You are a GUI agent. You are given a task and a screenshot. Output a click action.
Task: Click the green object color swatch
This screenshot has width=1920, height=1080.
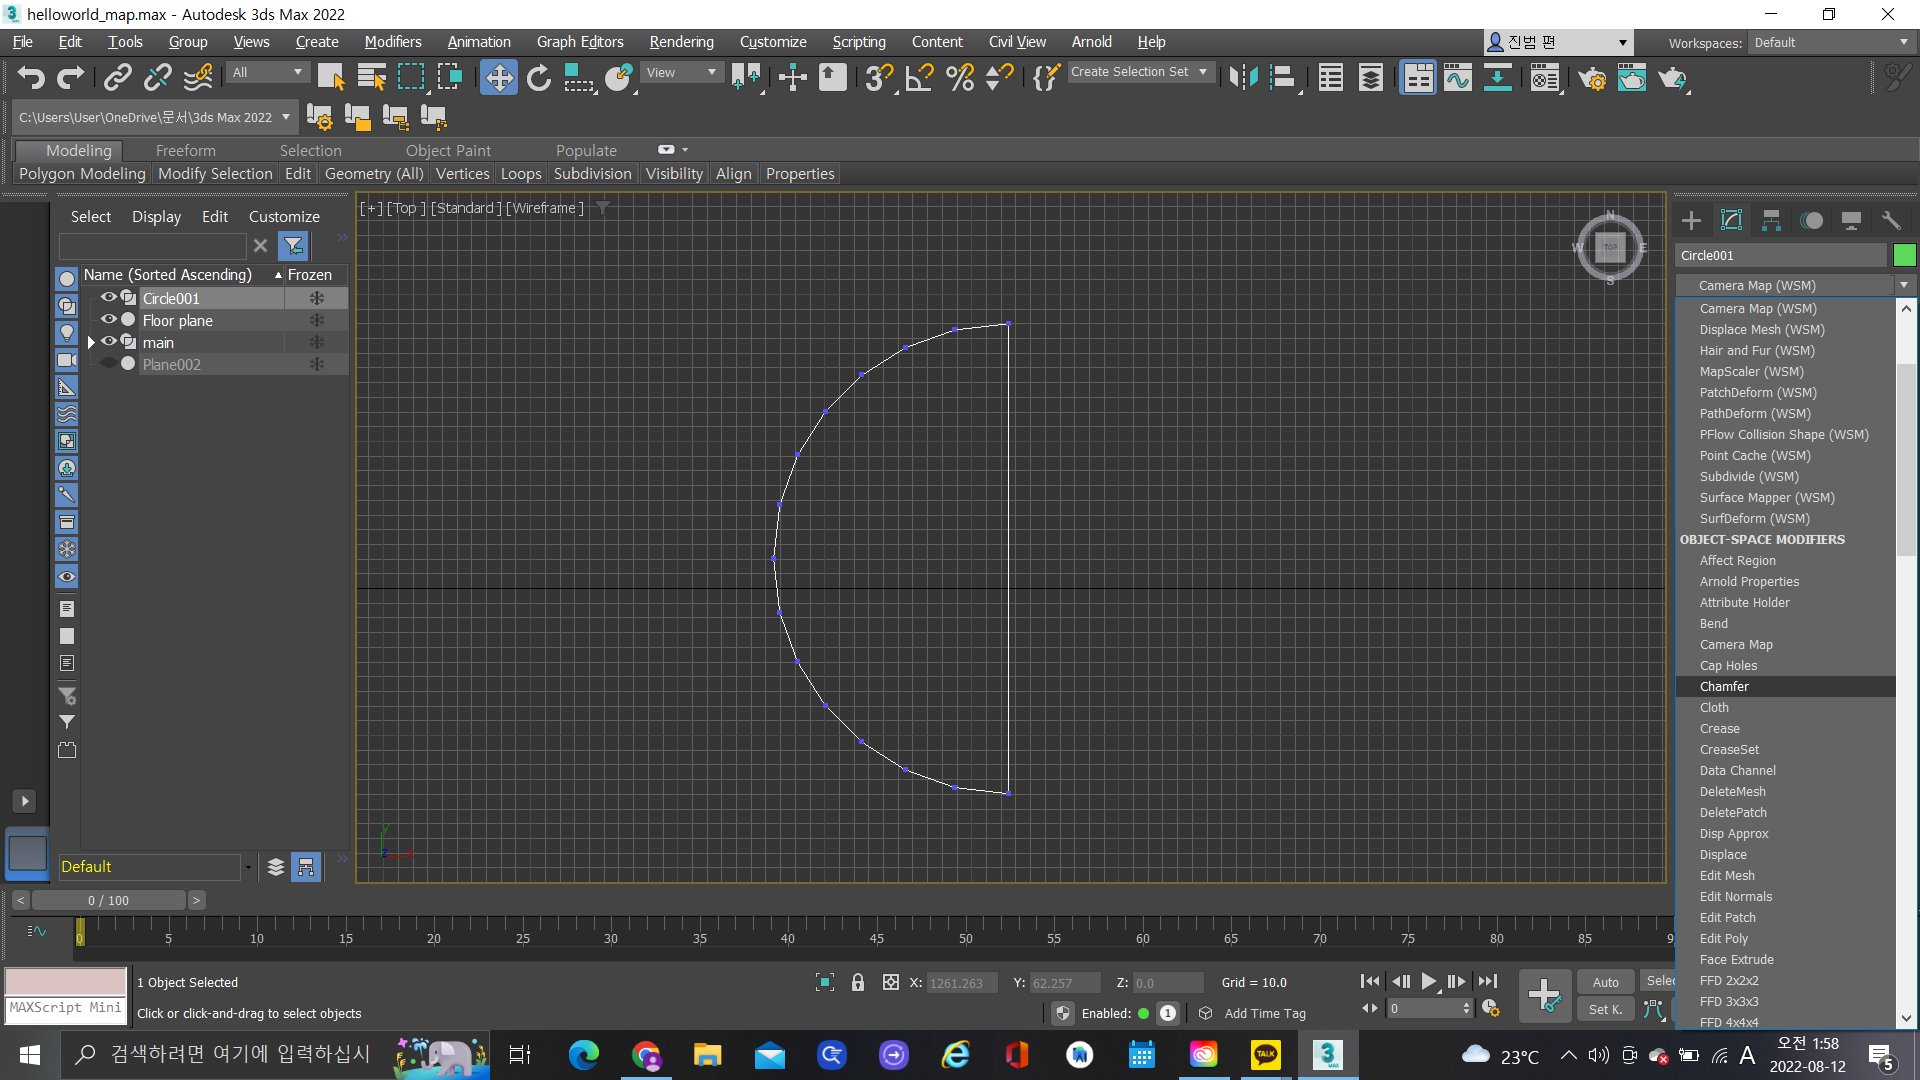[1904, 255]
